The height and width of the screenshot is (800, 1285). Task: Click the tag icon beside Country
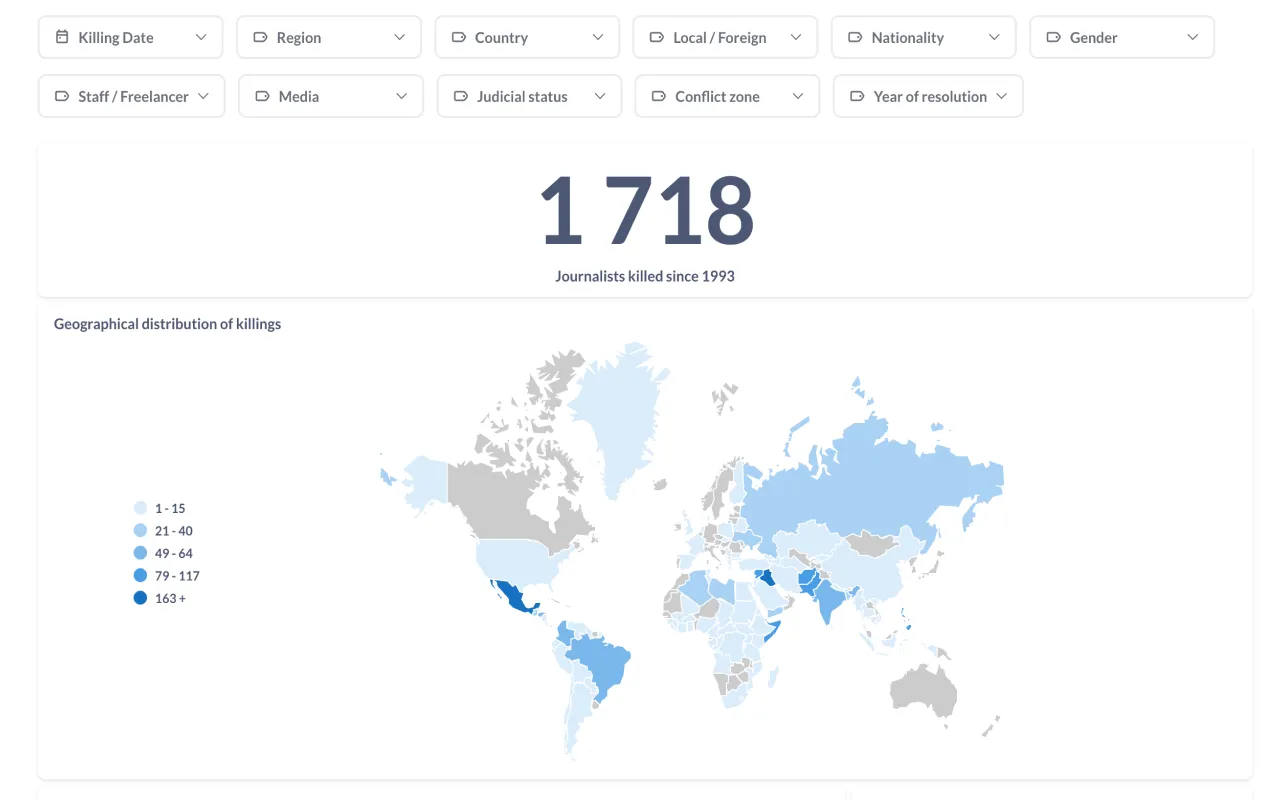459,37
